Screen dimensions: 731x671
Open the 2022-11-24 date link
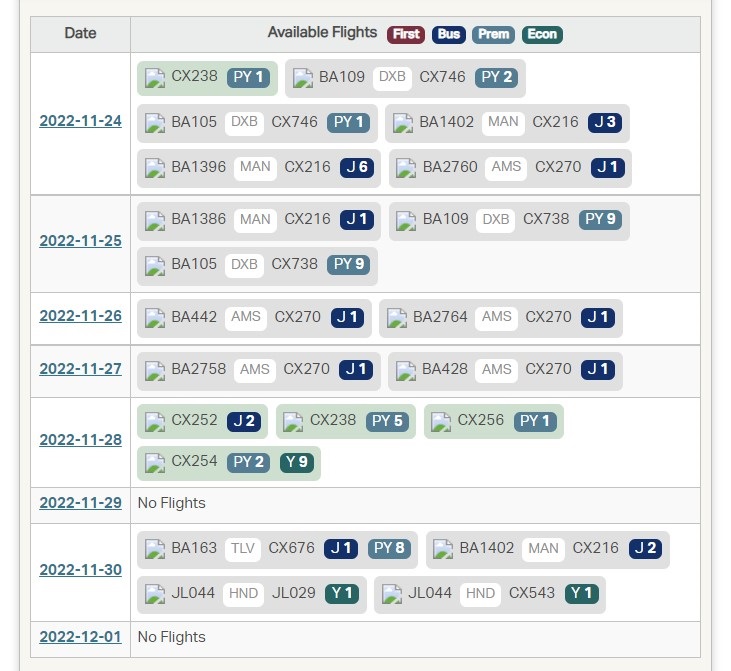[x=81, y=121]
